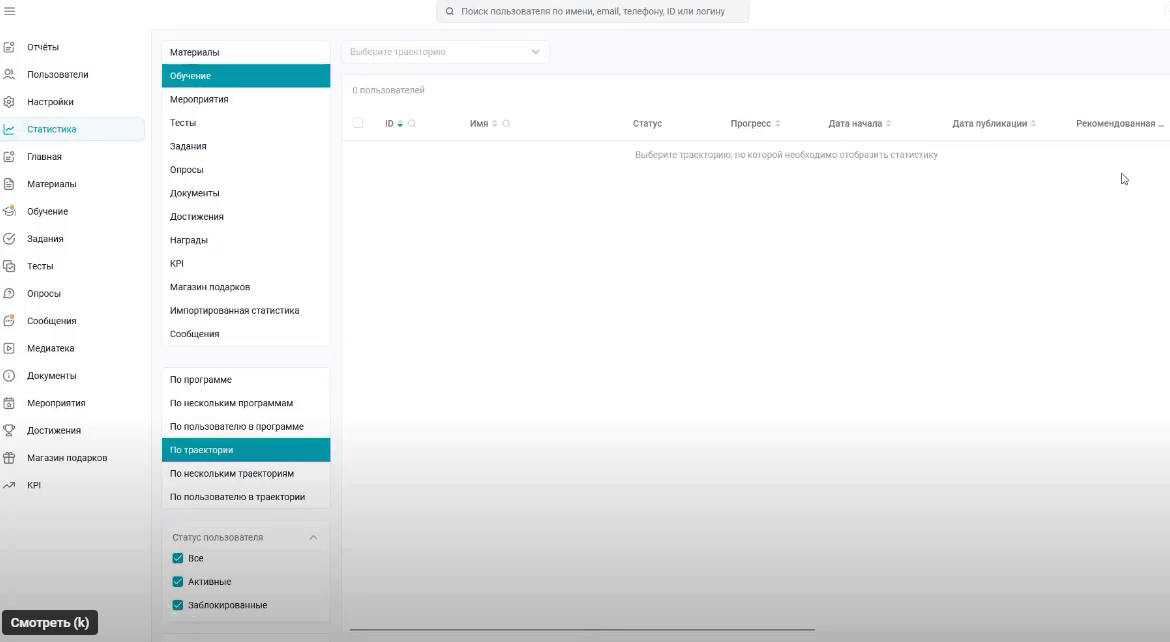Click the Задания checkmark icon
This screenshot has height=642, width=1170.
9,239
